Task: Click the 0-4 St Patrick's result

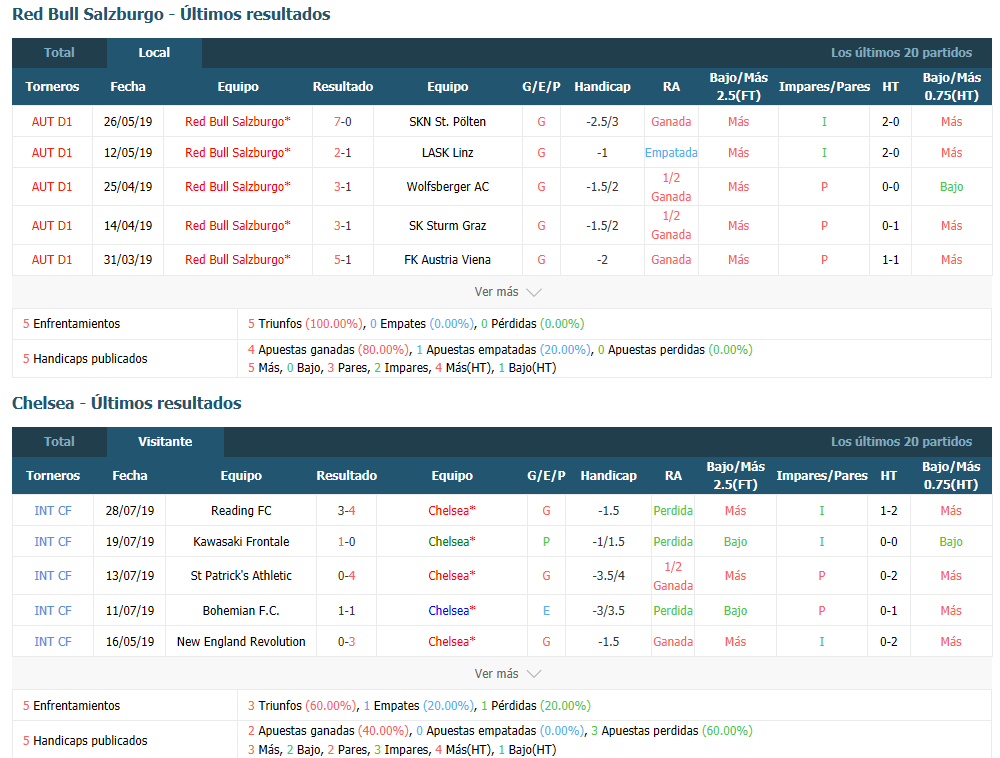Action: tap(346, 576)
